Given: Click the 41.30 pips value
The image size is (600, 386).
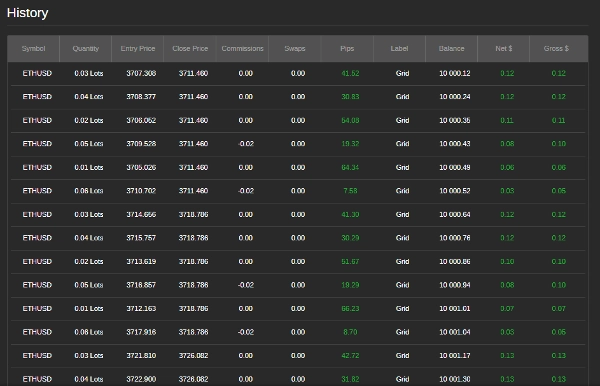Looking at the screenshot, I should (x=350, y=214).
